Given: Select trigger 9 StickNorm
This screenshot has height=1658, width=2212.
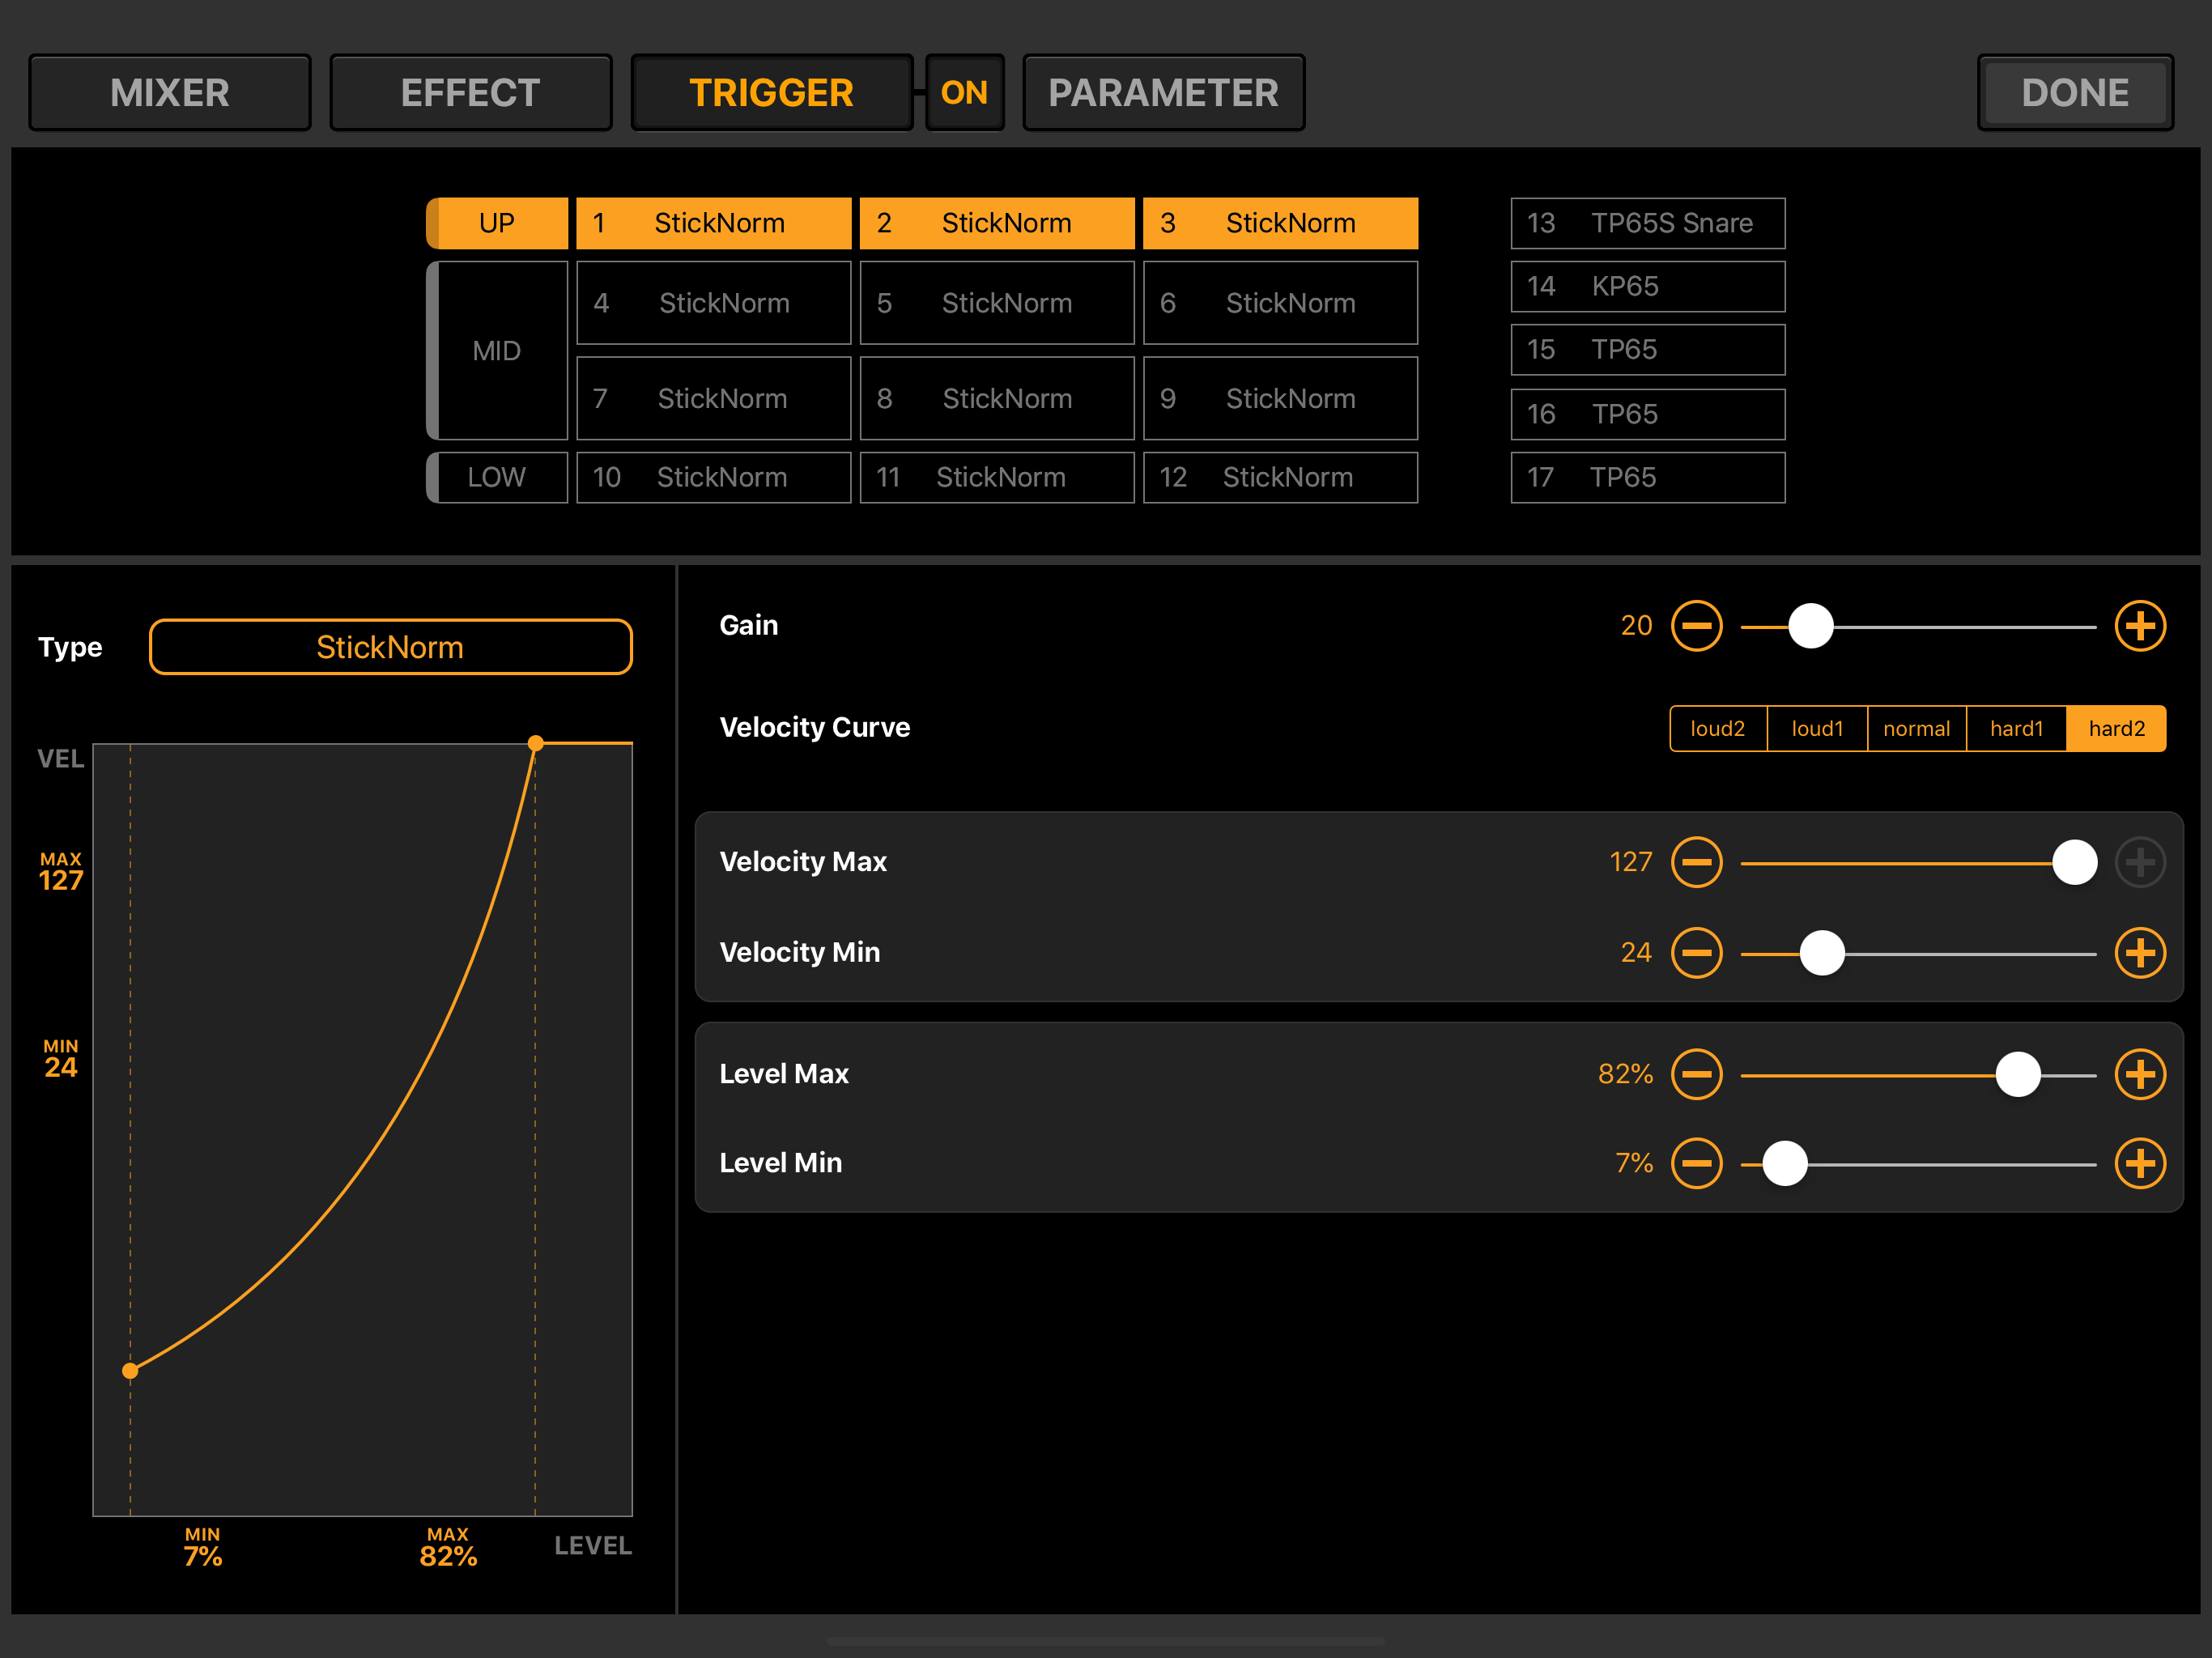Looking at the screenshot, I should pos(1280,398).
